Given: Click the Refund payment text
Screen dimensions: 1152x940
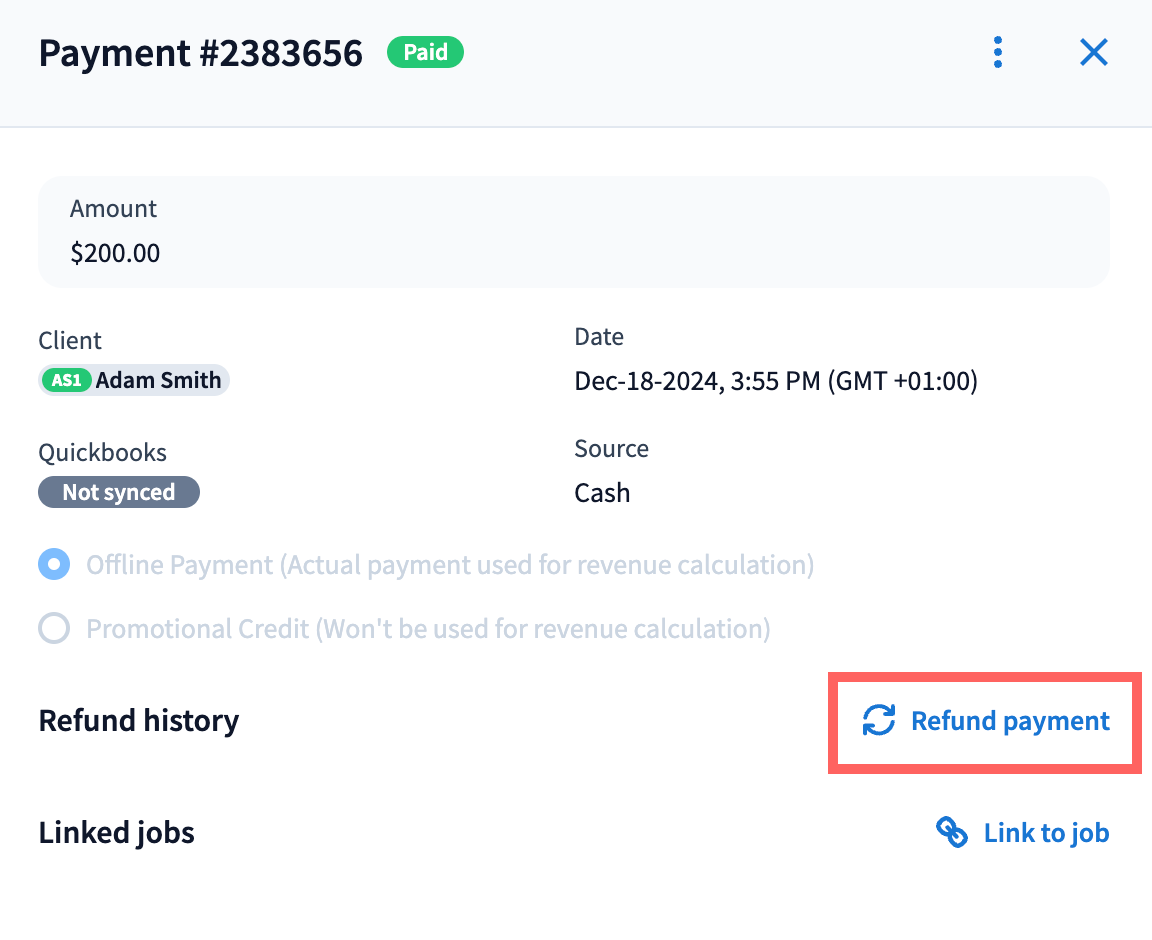Looking at the screenshot, I should (1010, 721).
